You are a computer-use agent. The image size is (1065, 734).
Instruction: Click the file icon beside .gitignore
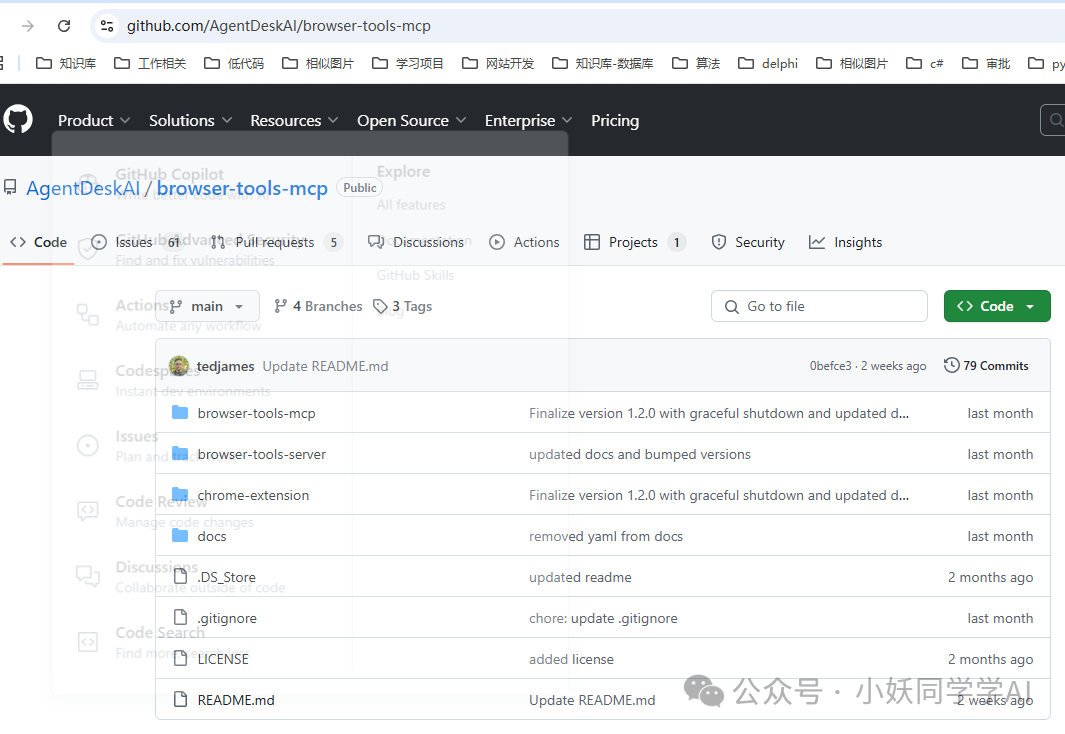pos(180,617)
